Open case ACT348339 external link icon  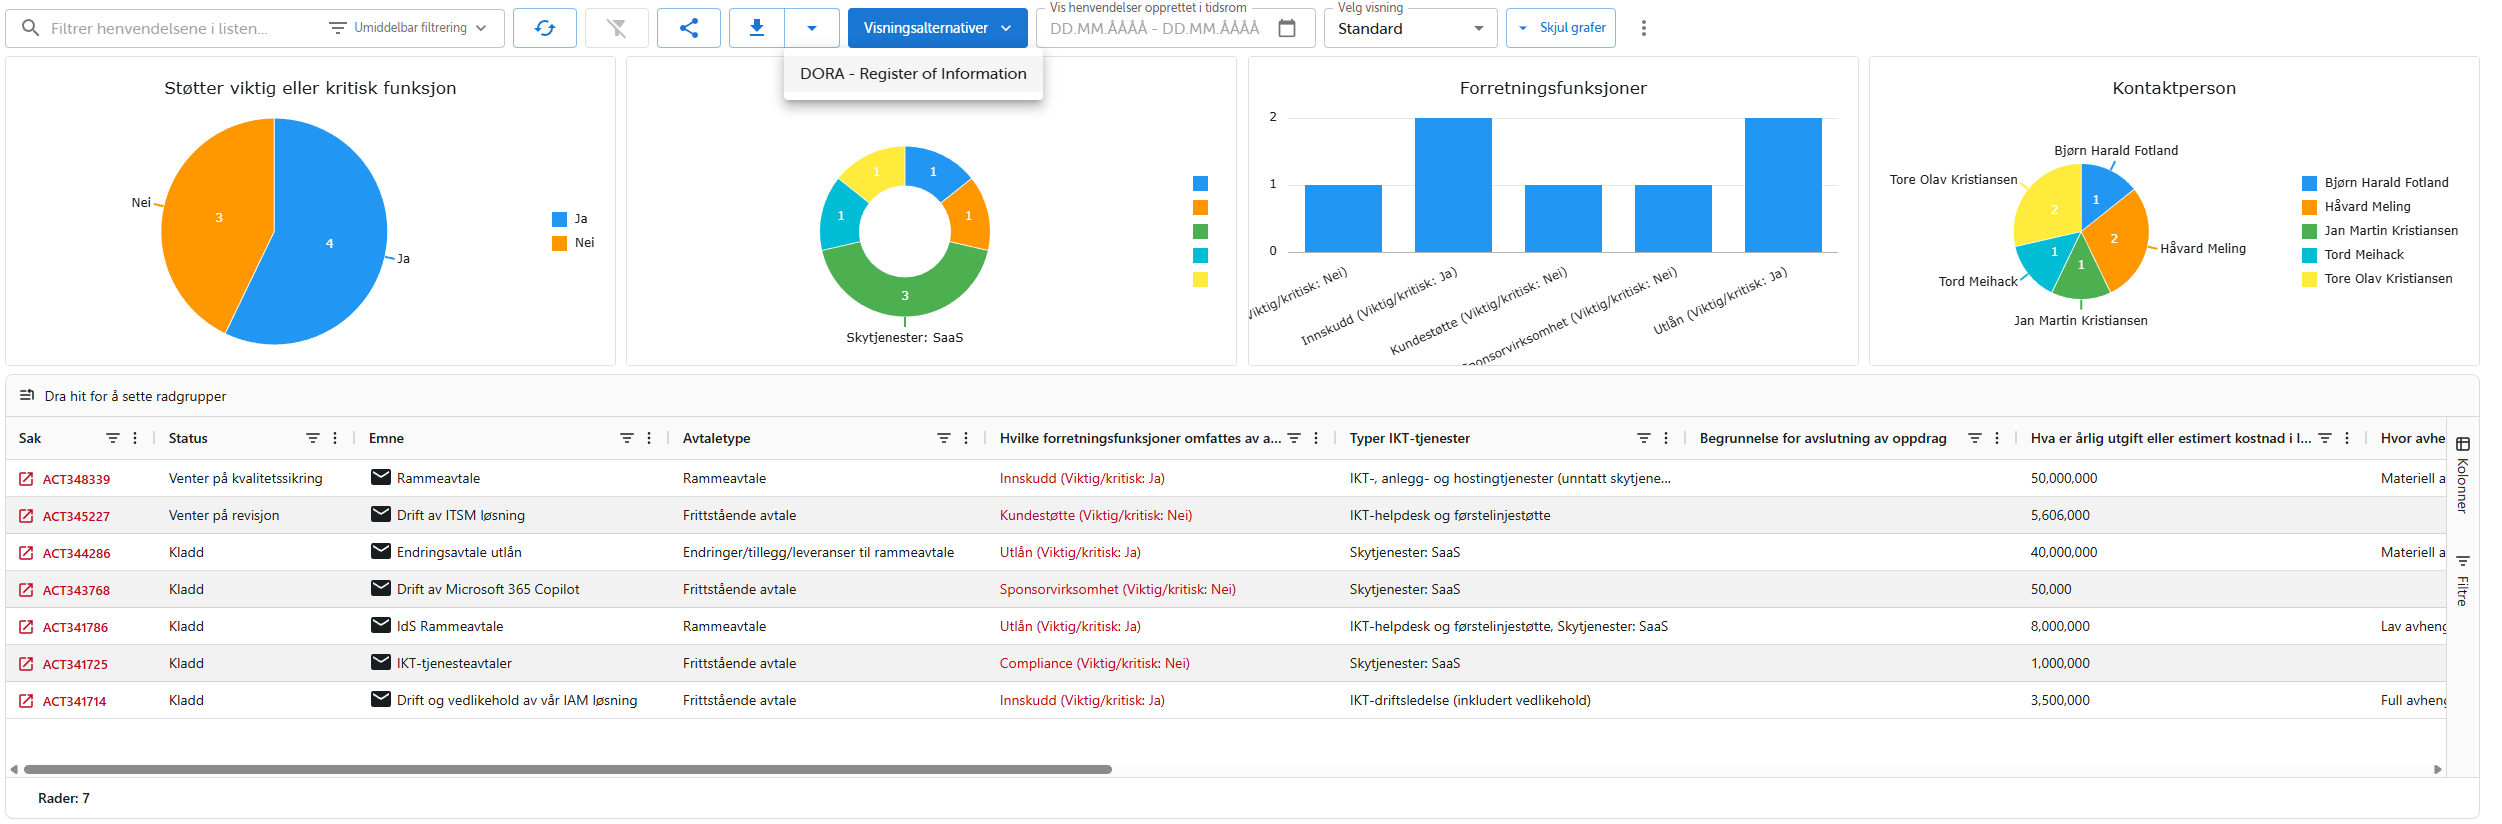[26, 479]
